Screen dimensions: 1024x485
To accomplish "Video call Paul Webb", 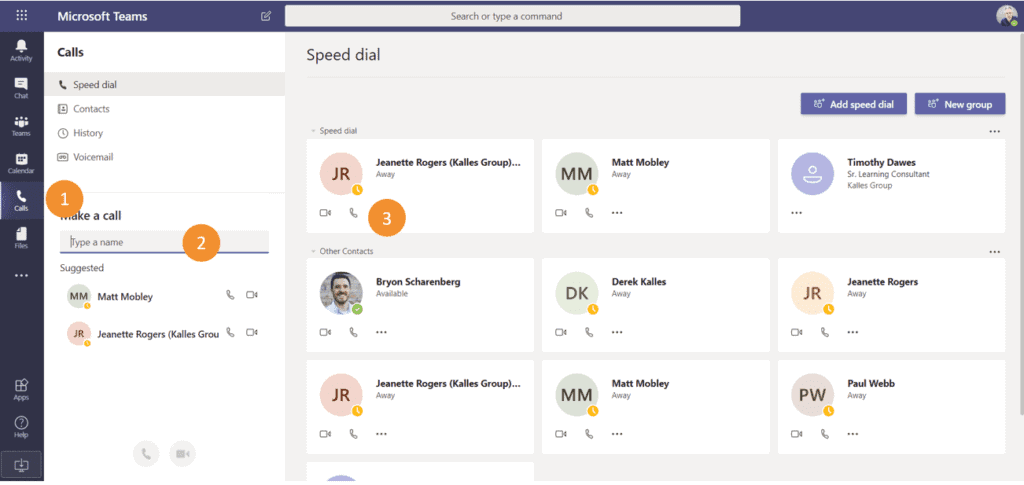I will click(x=797, y=434).
